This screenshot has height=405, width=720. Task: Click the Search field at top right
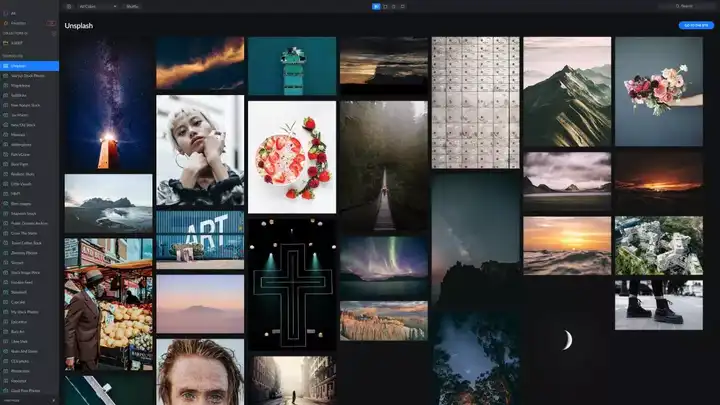pos(686,6)
